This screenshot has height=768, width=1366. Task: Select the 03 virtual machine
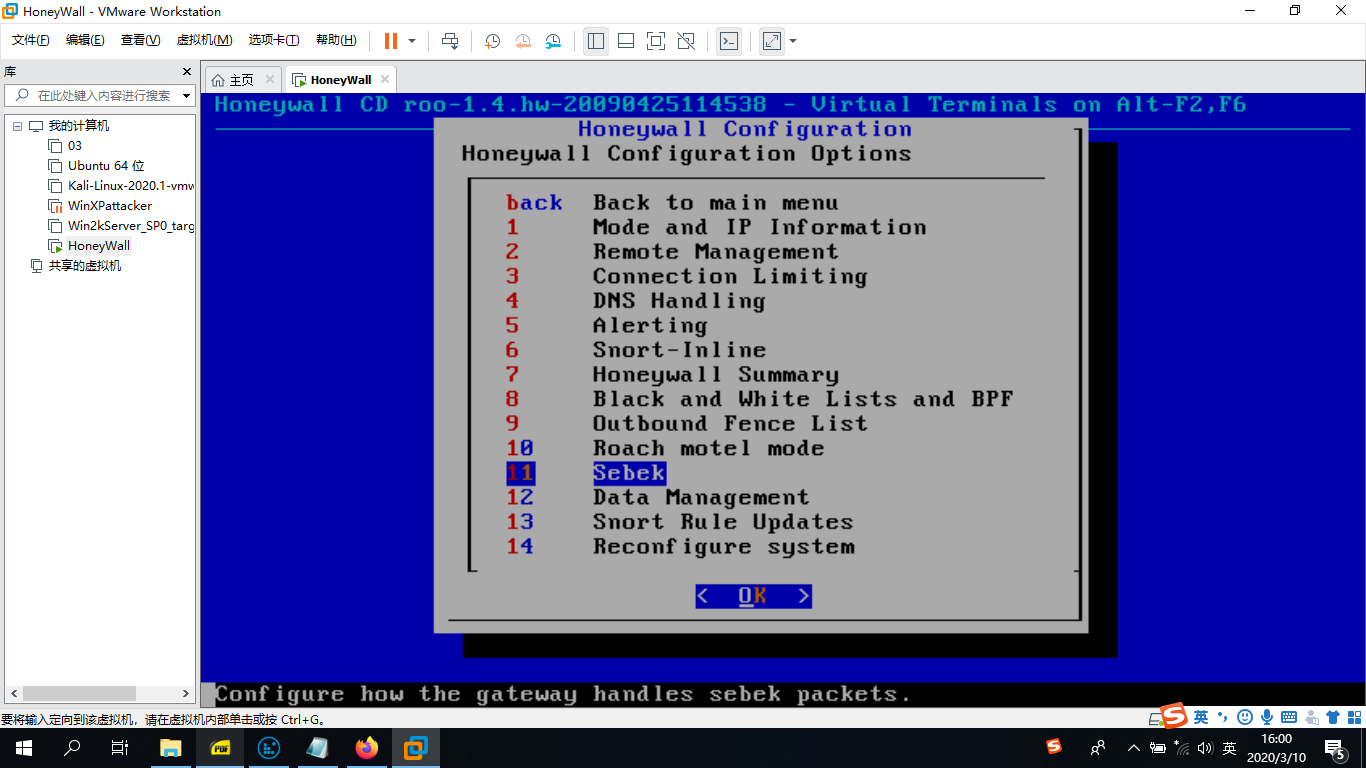(75, 146)
